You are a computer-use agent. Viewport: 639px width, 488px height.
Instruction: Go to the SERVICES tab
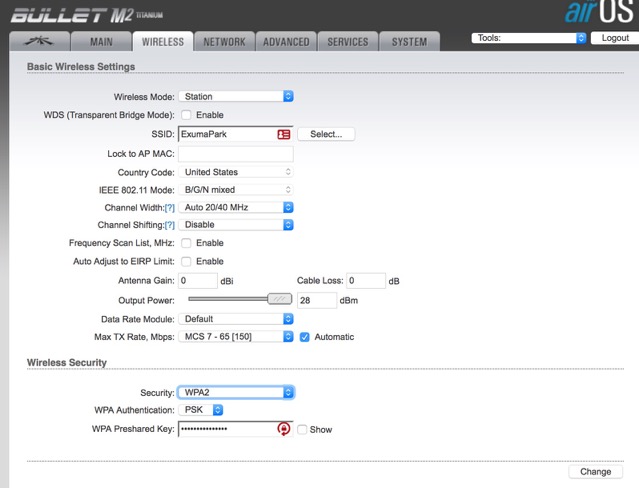click(x=347, y=42)
